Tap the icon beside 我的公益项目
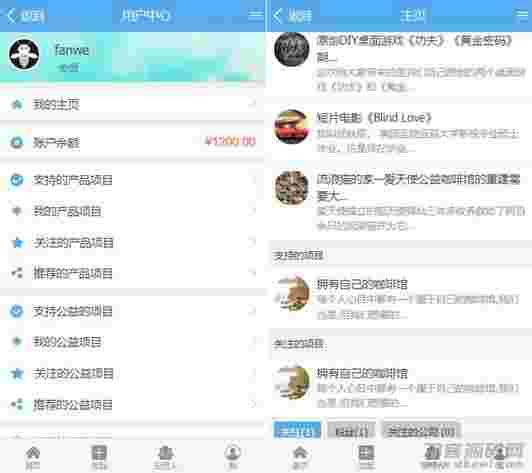This screenshot has height=473, width=532. [x=16, y=341]
